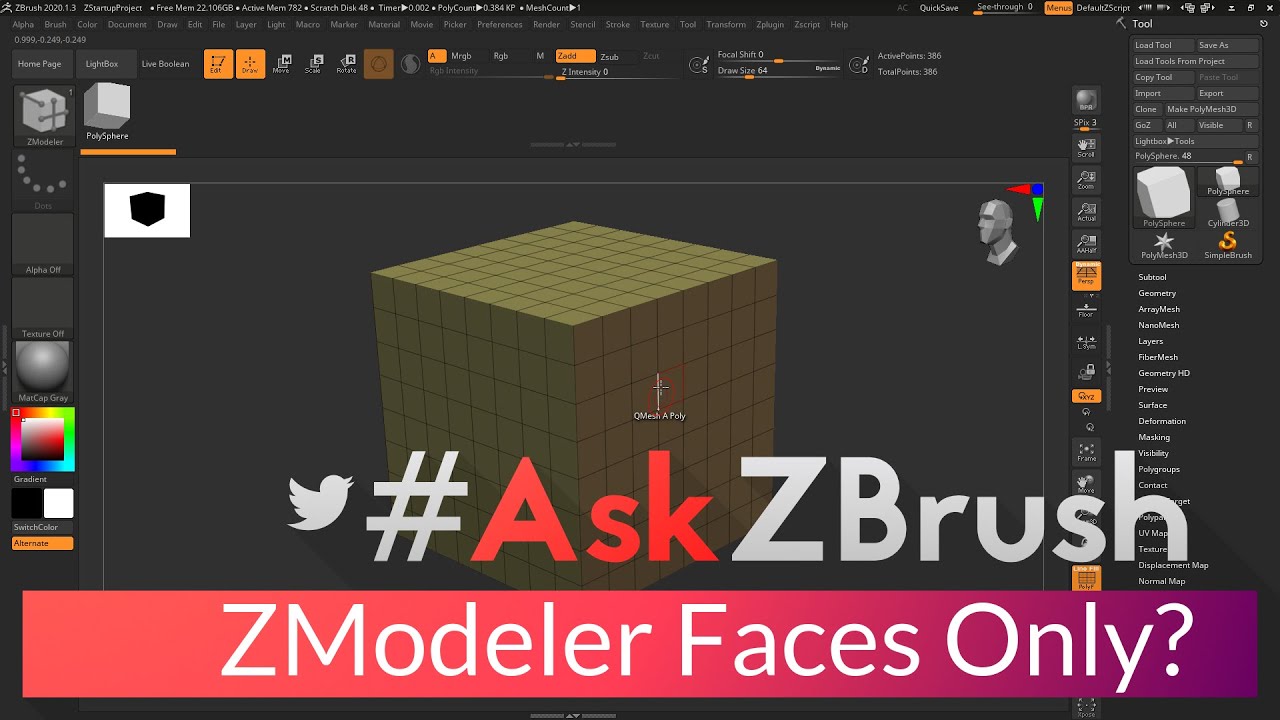The height and width of the screenshot is (720, 1280).
Task: Click the Rotate transform mode icon
Action: (x=346, y=64)
